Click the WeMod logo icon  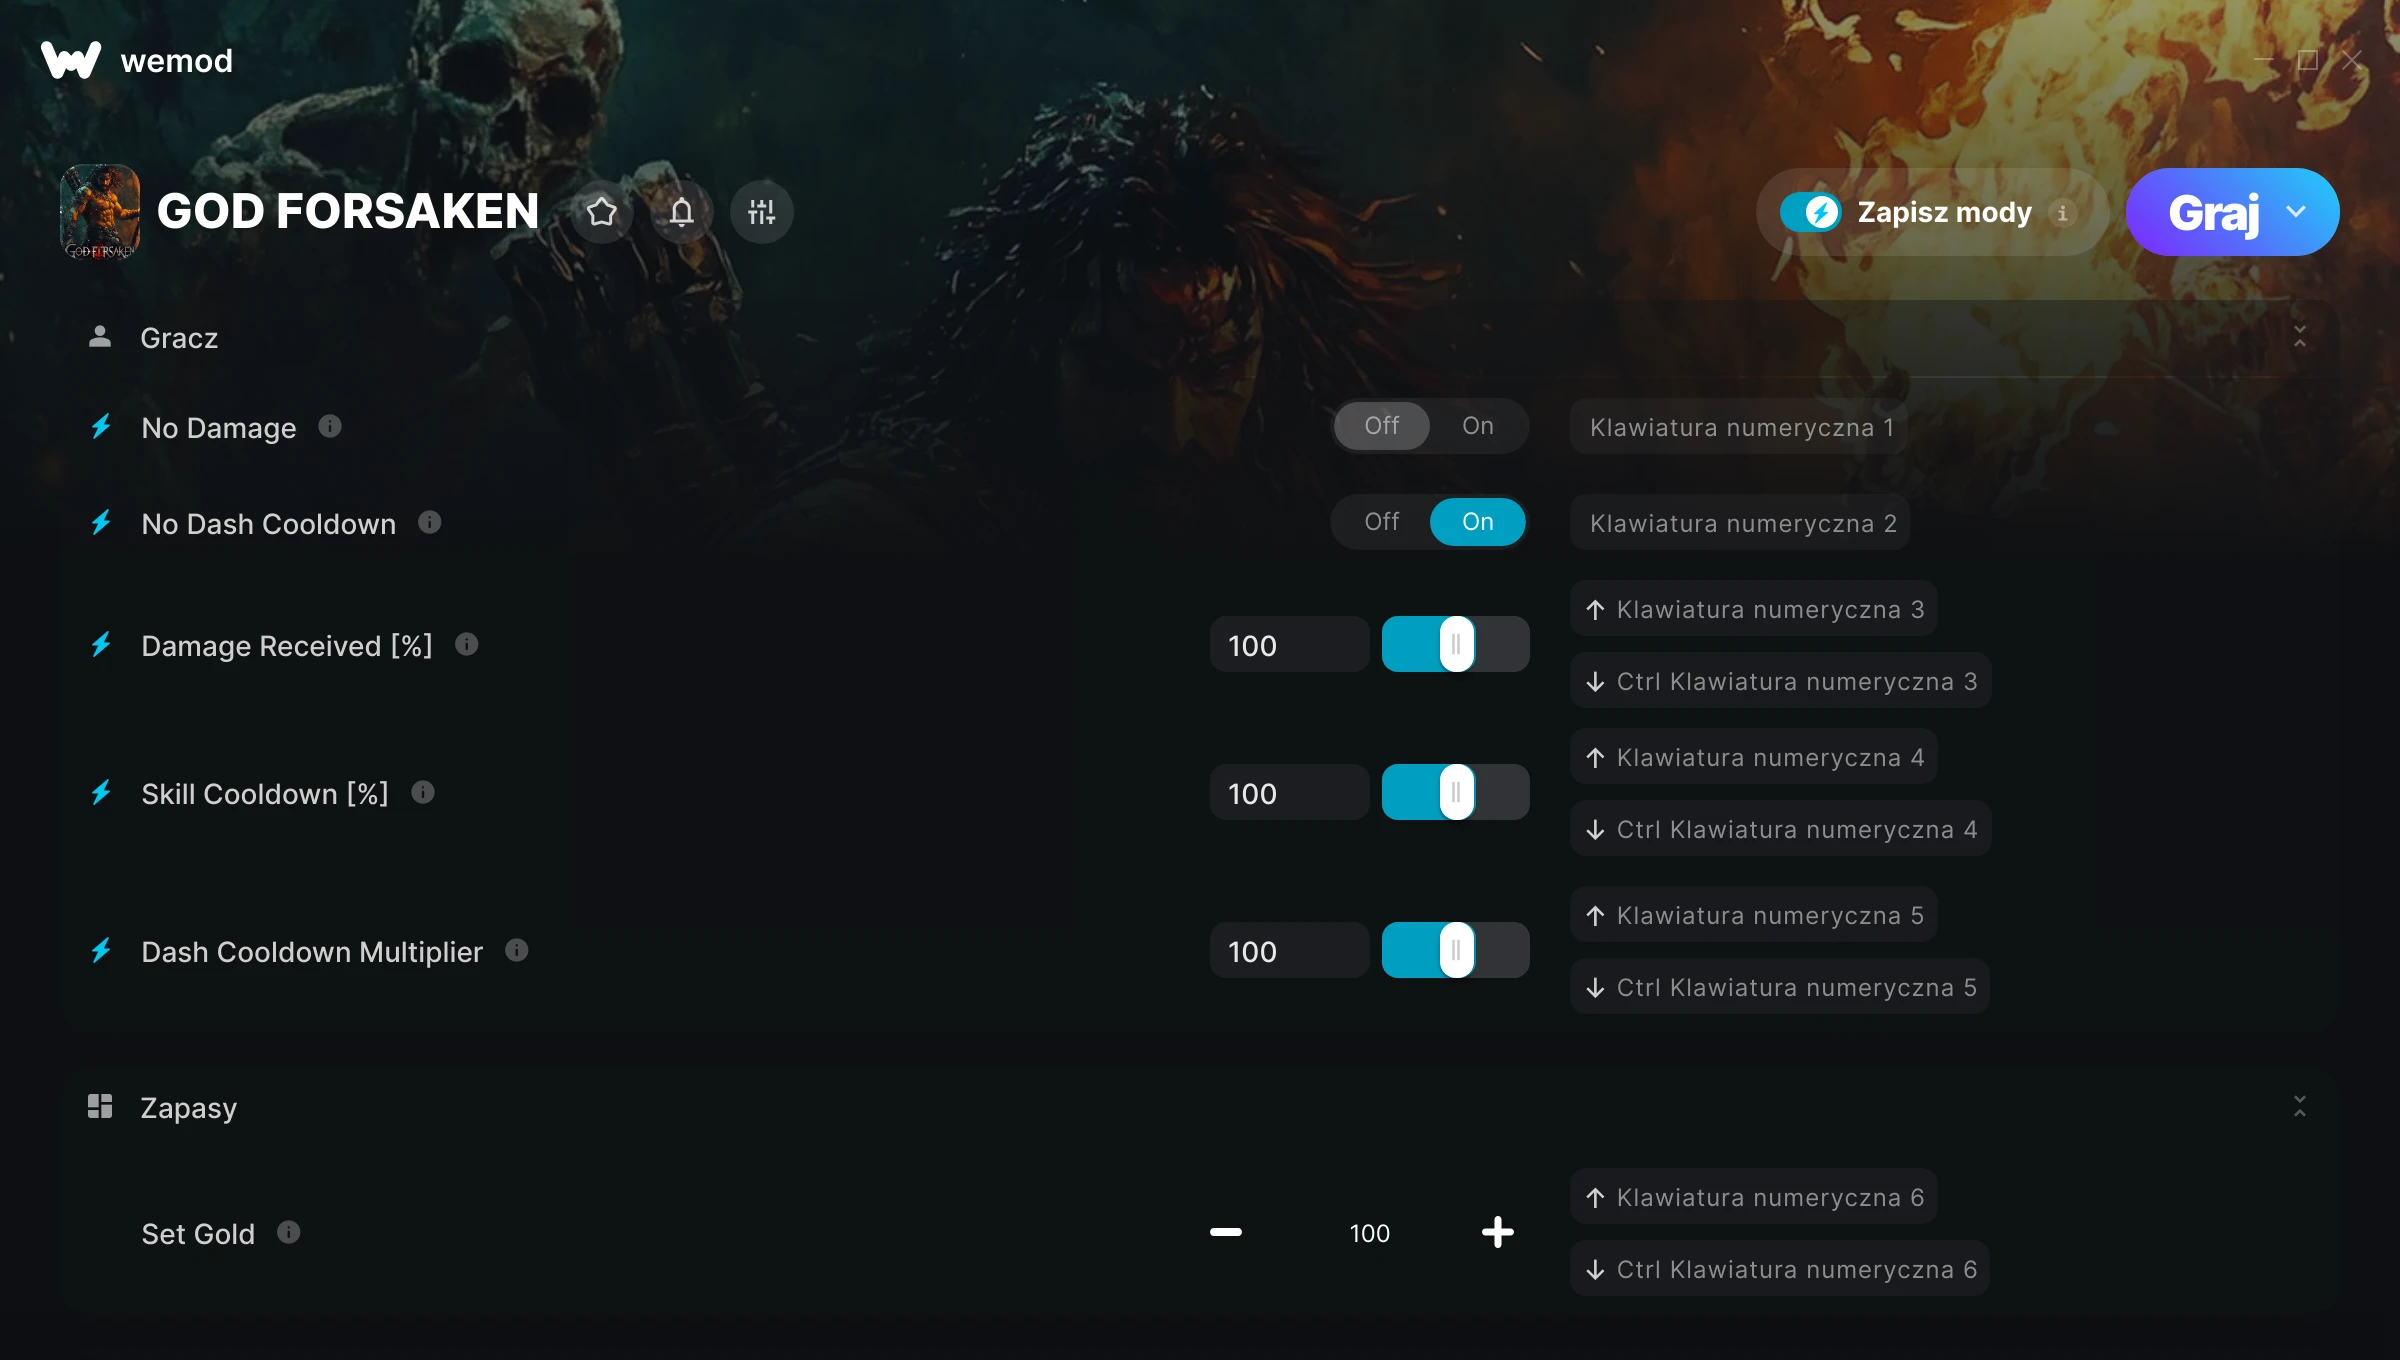(x=71, y=60)
